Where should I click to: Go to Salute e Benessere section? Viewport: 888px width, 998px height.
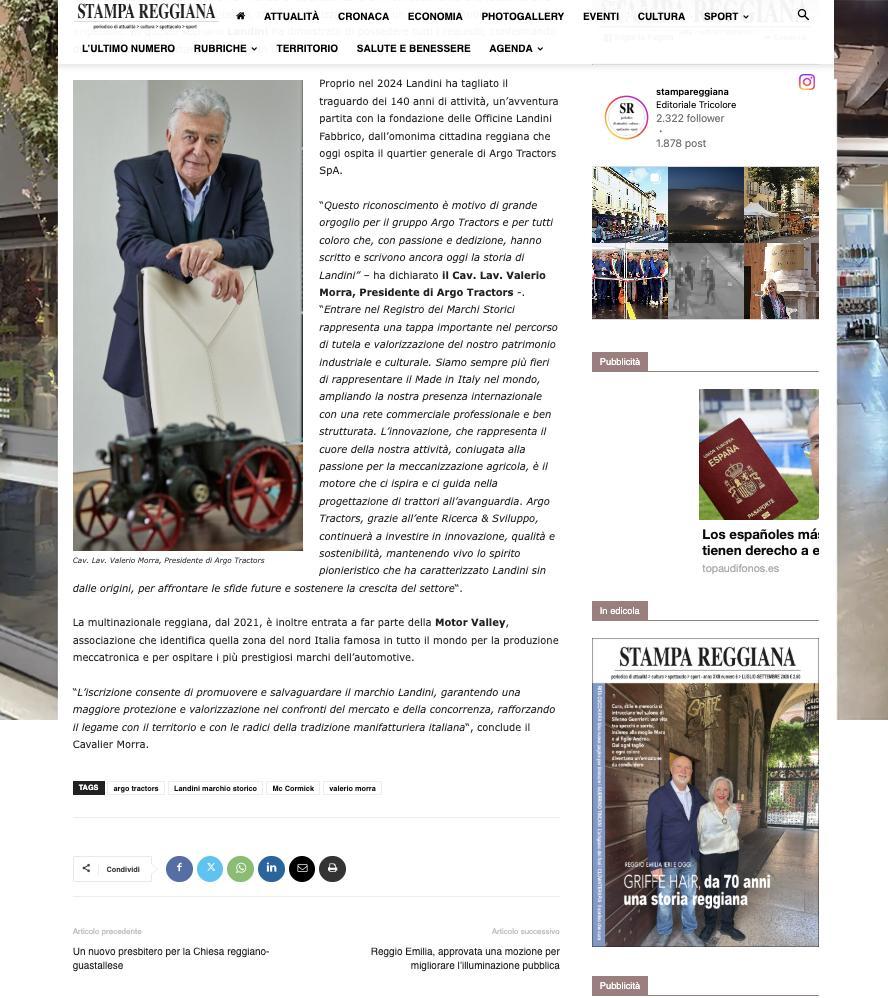[x=413, y=48]
